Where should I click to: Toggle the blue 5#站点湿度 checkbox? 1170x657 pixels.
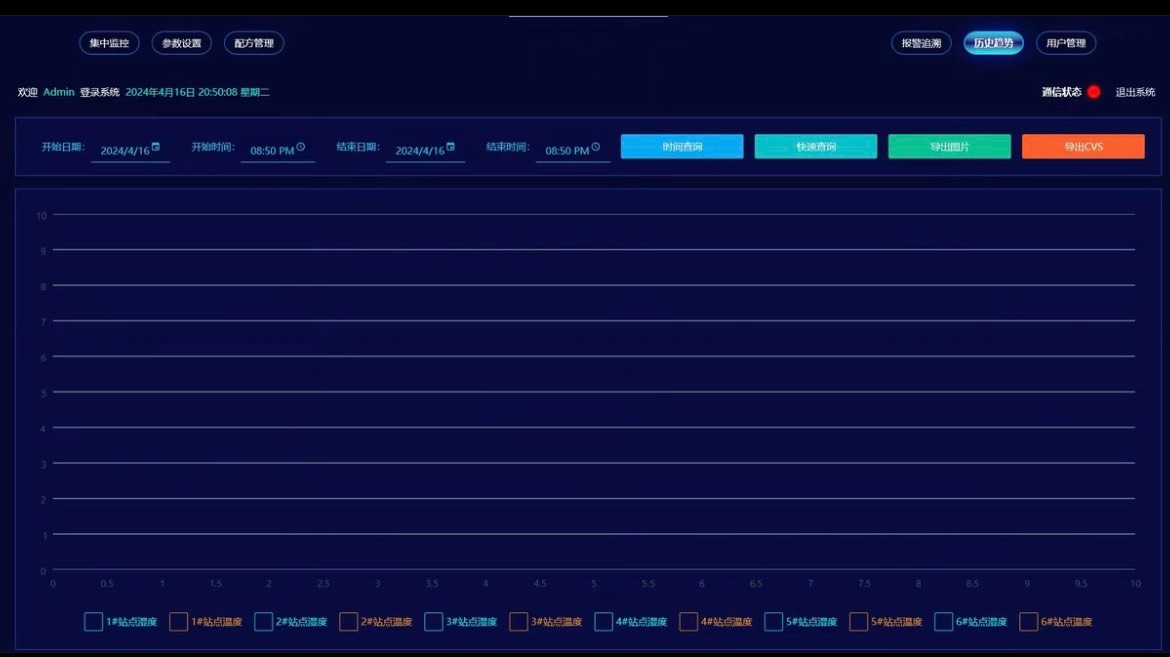774,621
